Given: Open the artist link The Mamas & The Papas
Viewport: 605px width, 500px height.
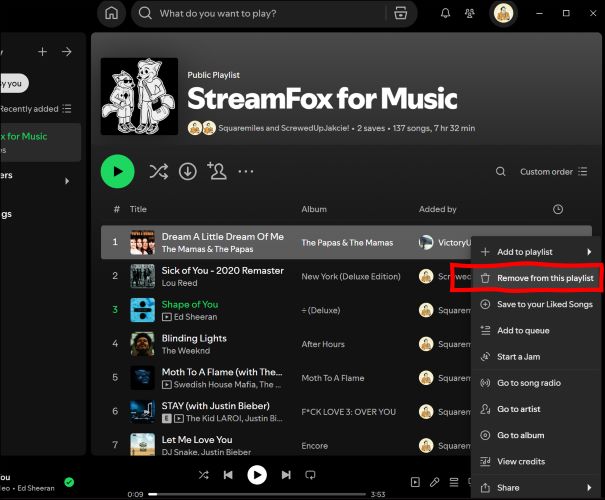Looking at the screenshot, I should click(x=208, y=249).
